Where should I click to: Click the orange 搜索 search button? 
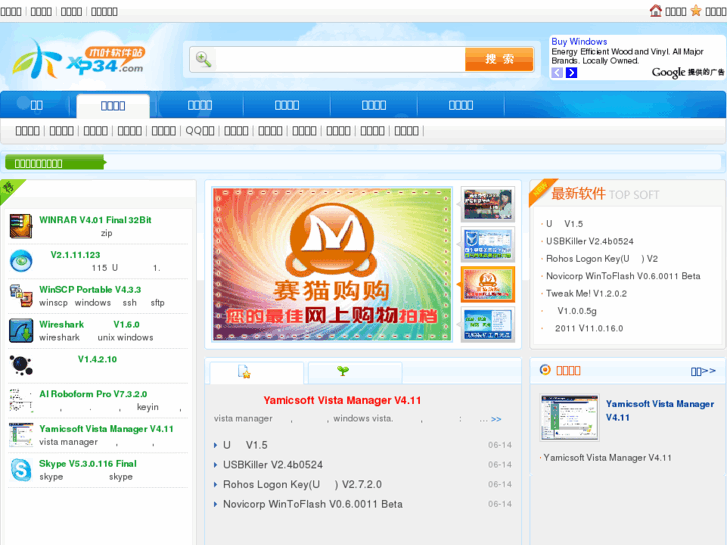coord(499,59)
